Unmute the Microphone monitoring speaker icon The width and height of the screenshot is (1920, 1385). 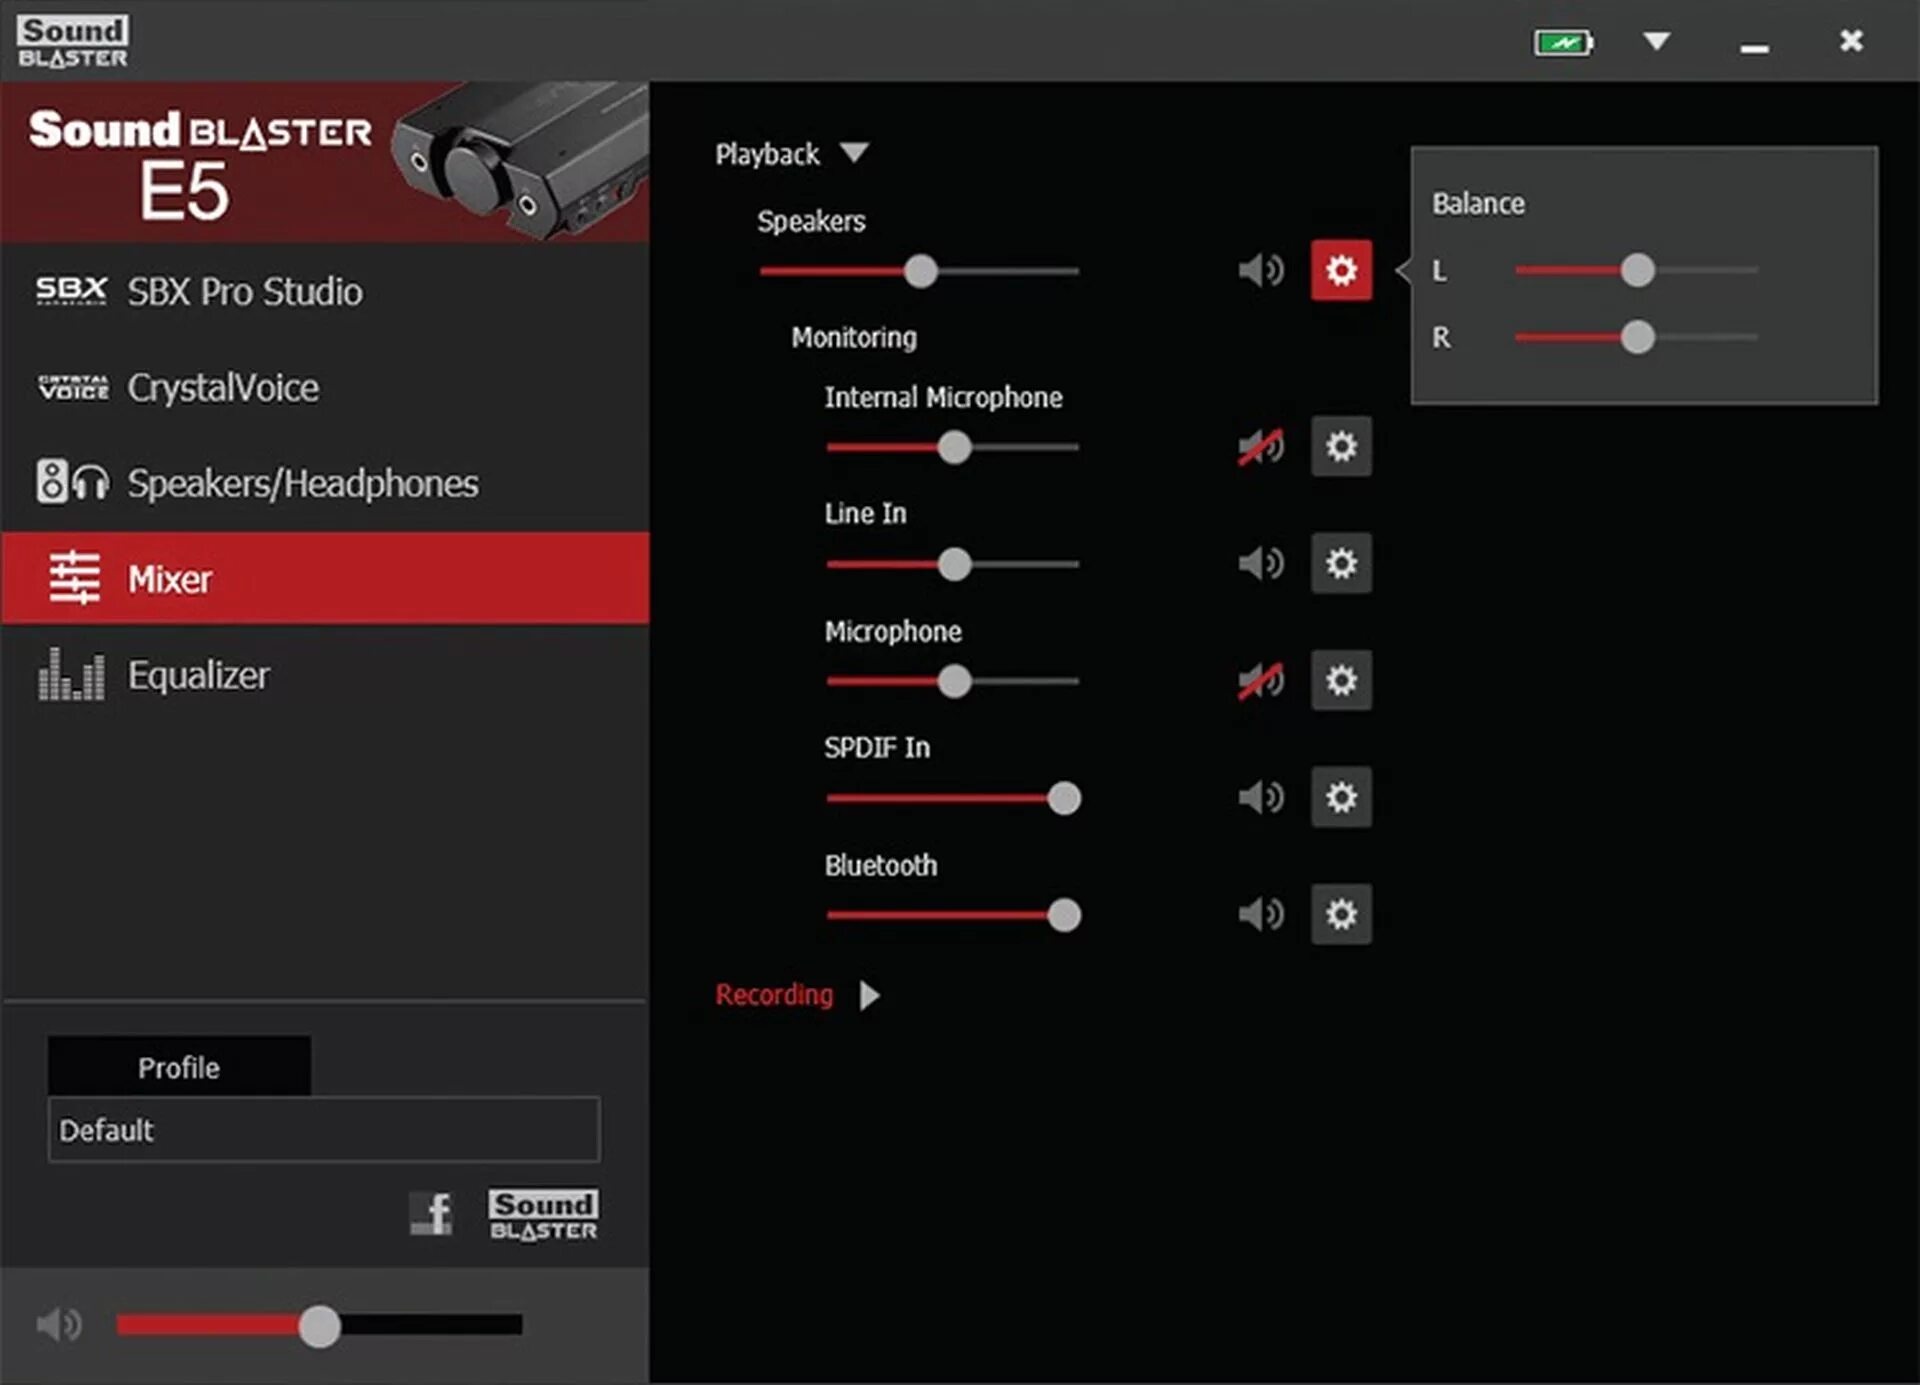coord(1260,681)
